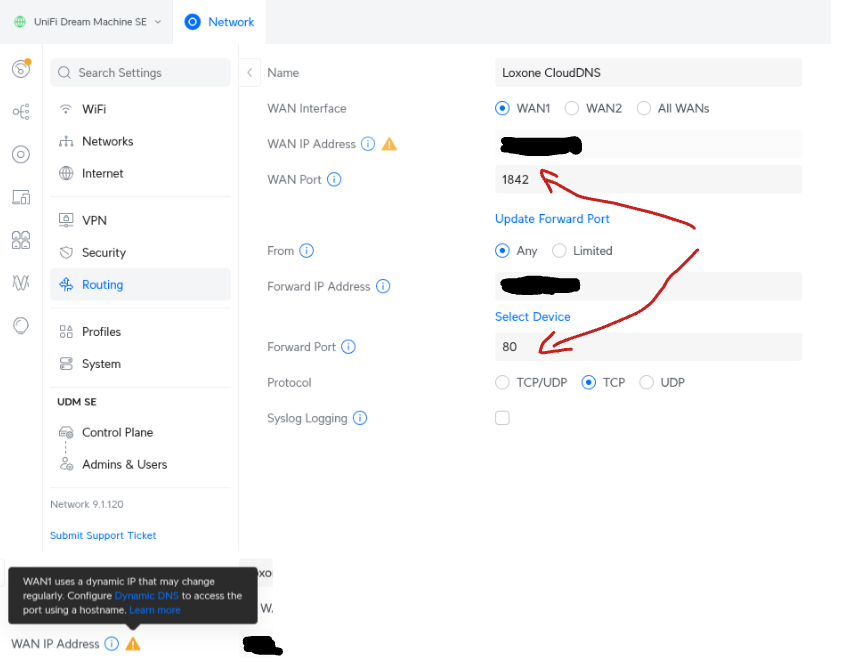The image size is (865, 662).
Task: Click the Name field with Loxone CloudDNS
Action: [x=648, y=73]
